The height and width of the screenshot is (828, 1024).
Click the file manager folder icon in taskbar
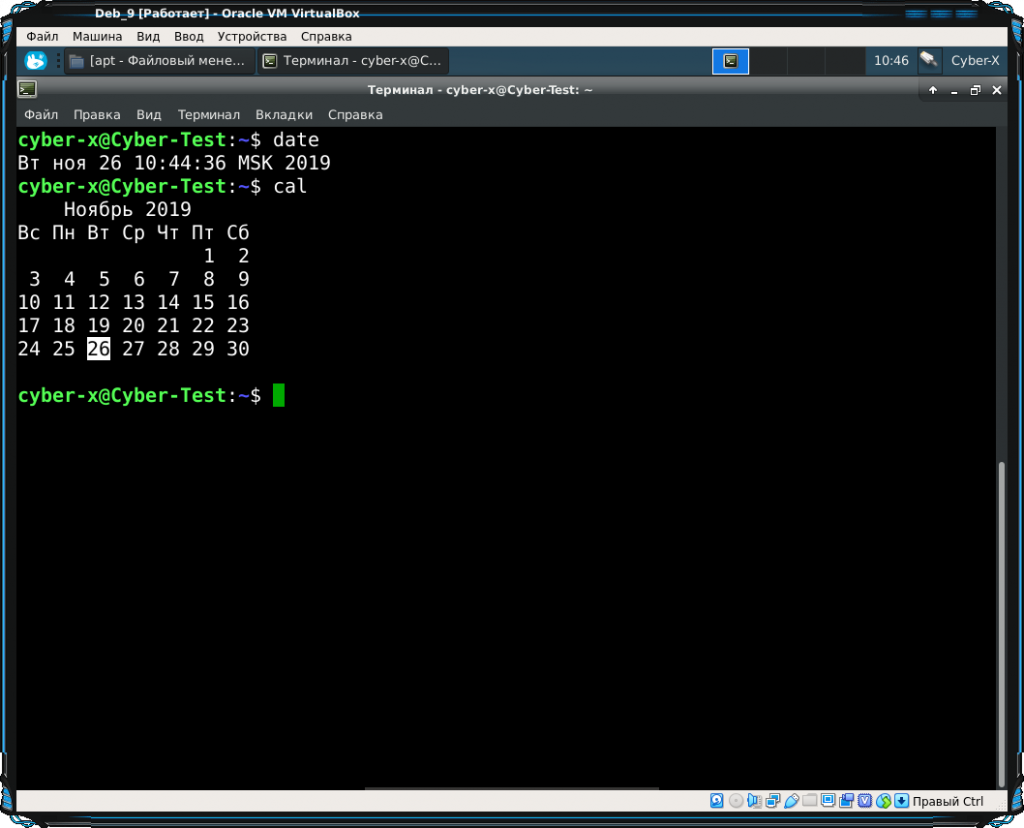(76, 61)
